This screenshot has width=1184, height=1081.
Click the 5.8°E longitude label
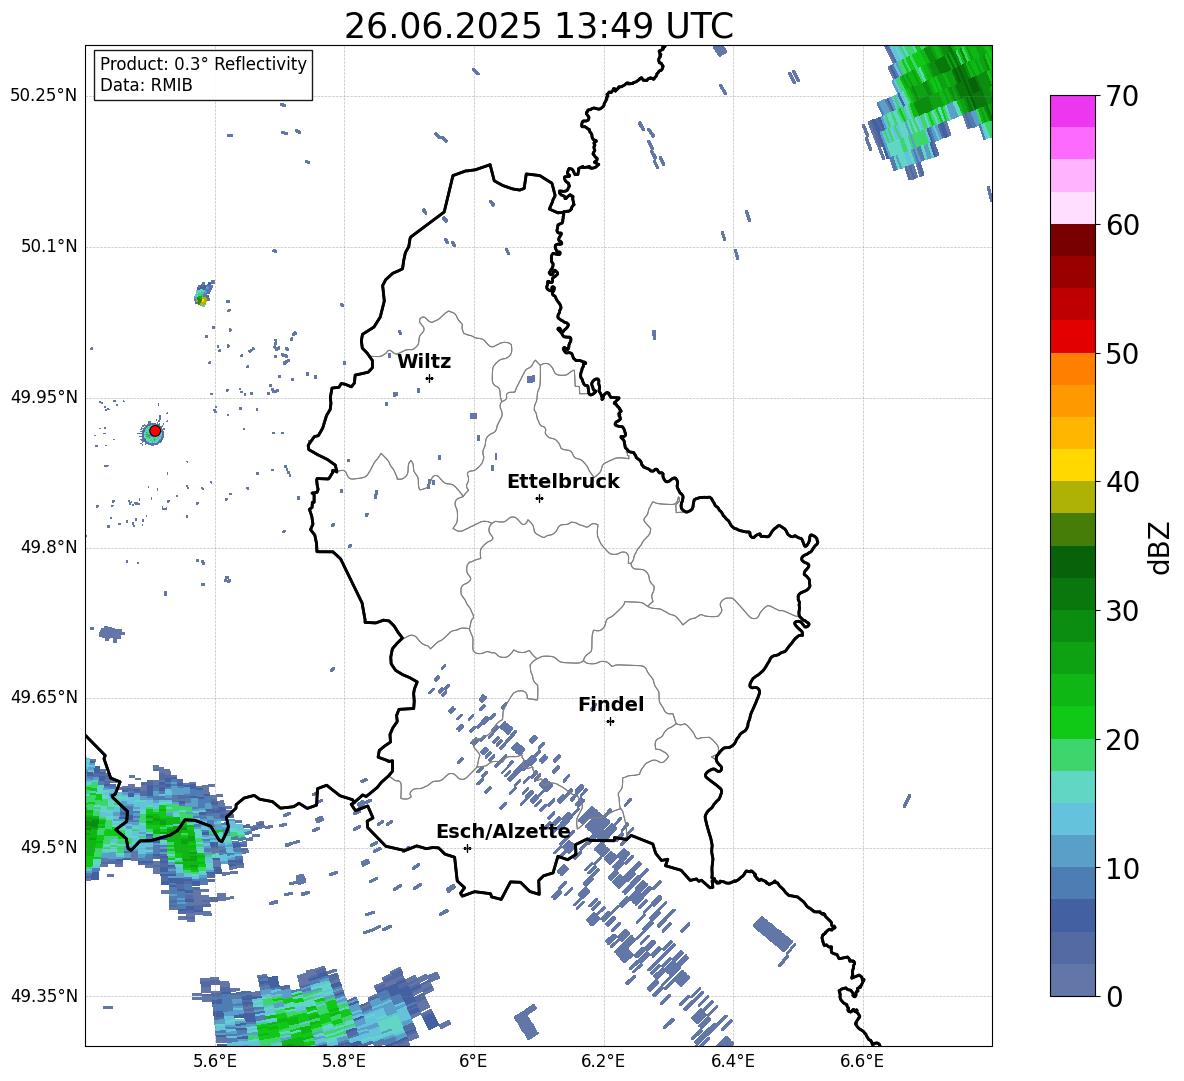point(344,1061)
